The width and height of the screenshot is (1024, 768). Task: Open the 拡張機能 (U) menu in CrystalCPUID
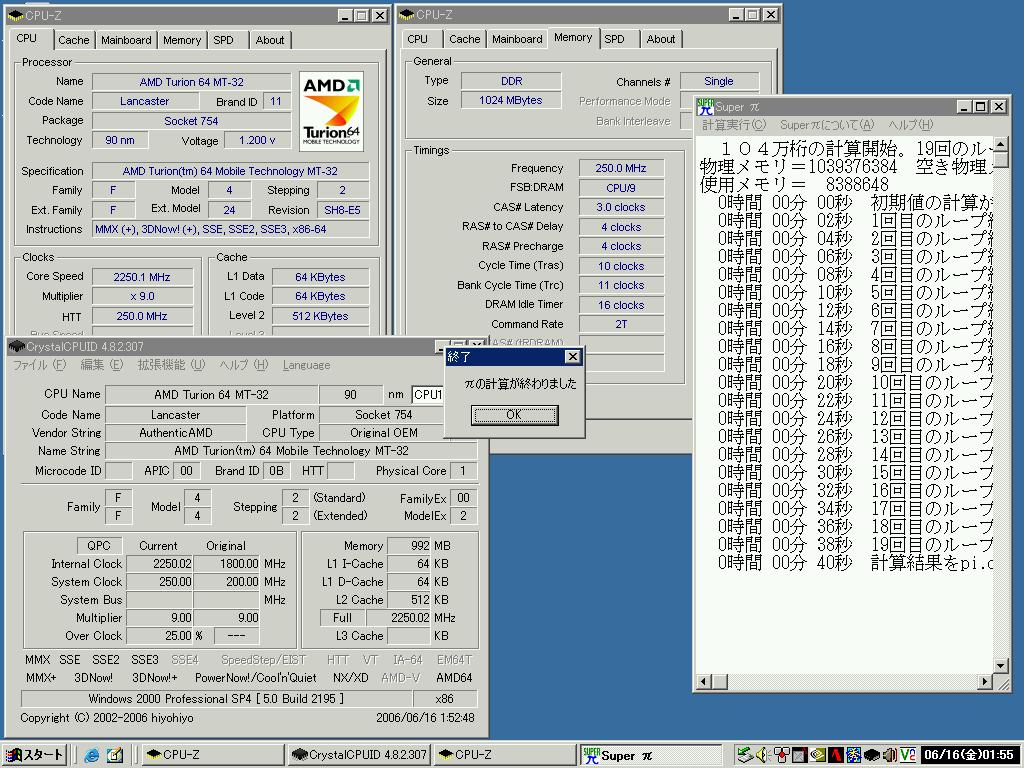pos(171,365)
